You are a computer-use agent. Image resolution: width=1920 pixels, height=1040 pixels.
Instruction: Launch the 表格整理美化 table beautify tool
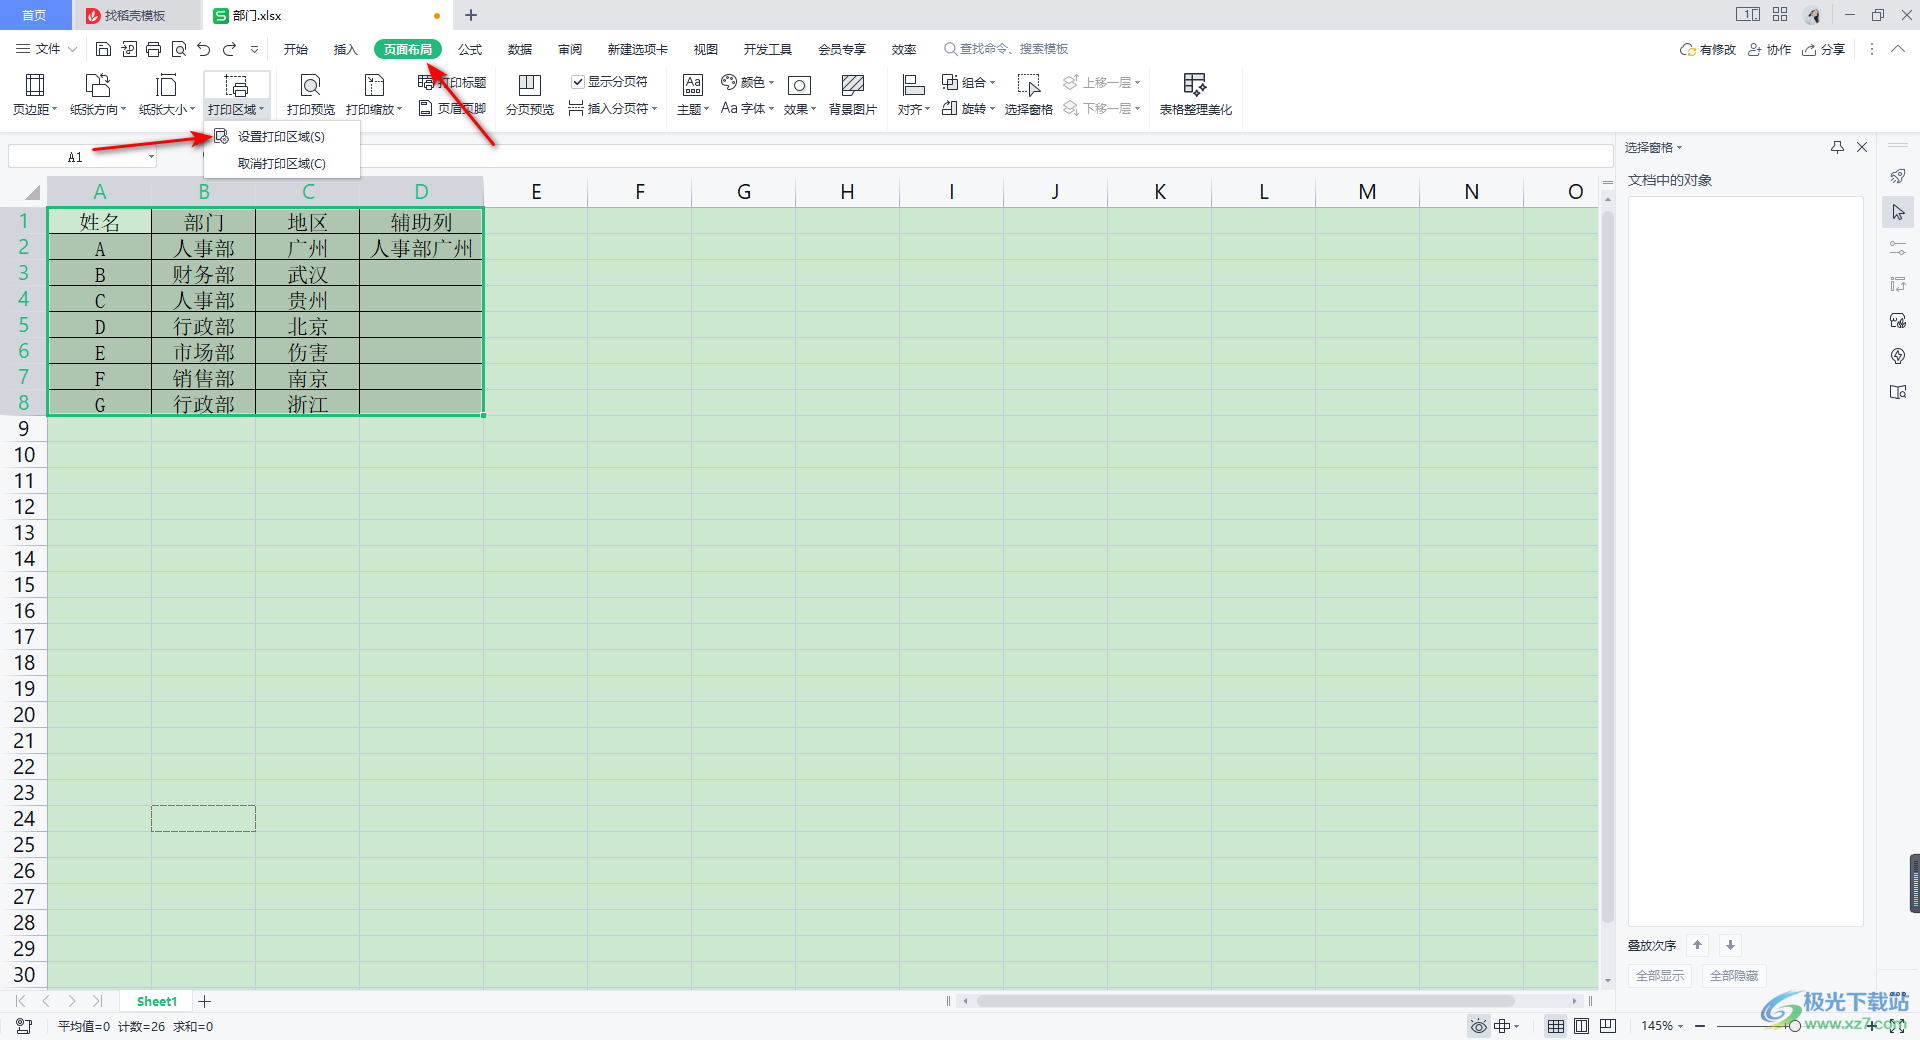click(x=1196, y=95)
